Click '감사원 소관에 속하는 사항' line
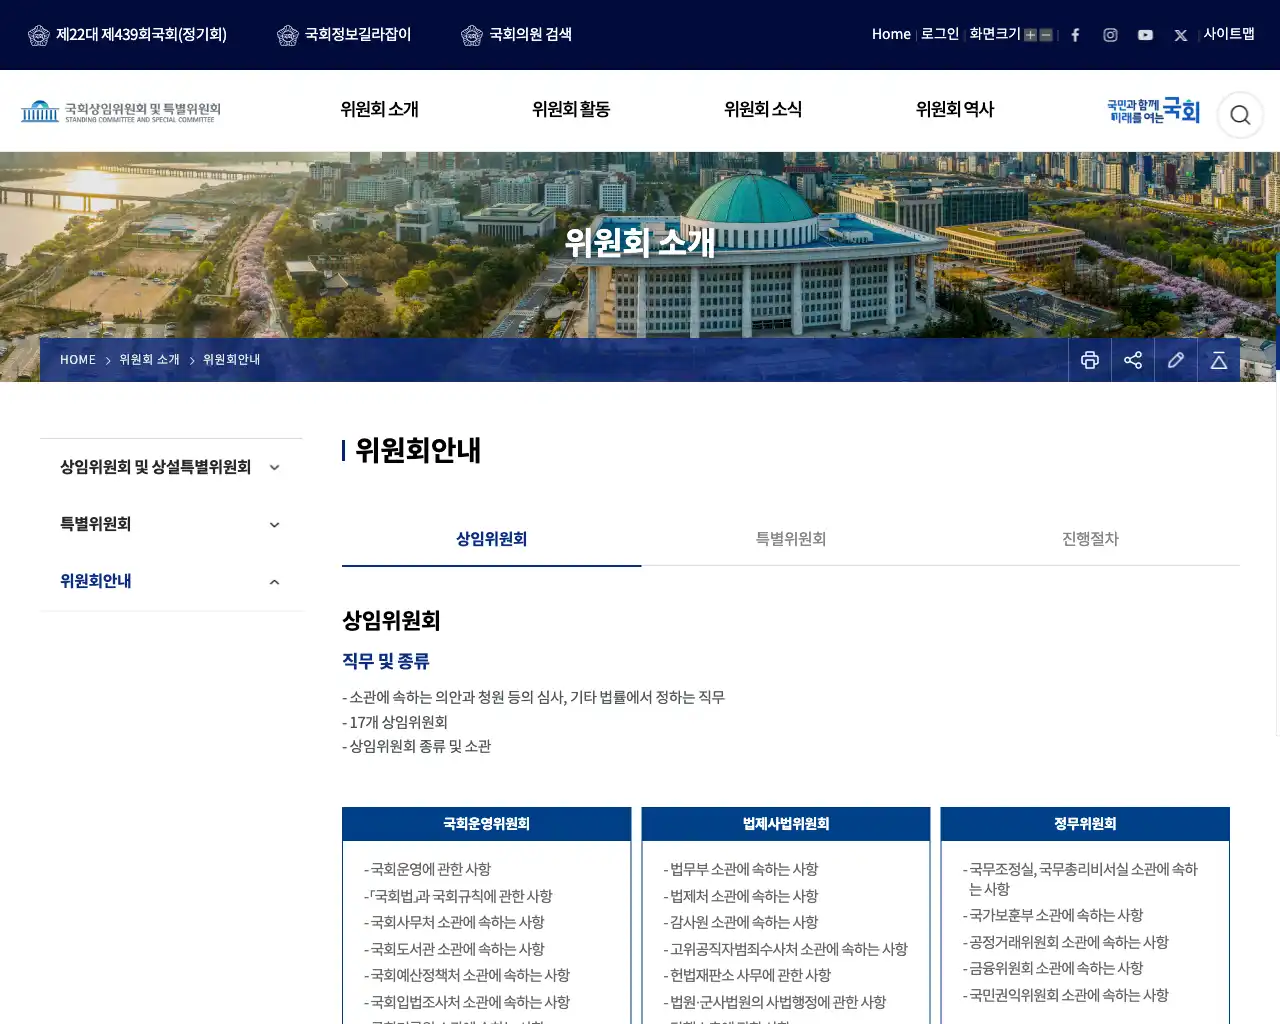This screenshot has height=1024, width=1280. point(743,922)
